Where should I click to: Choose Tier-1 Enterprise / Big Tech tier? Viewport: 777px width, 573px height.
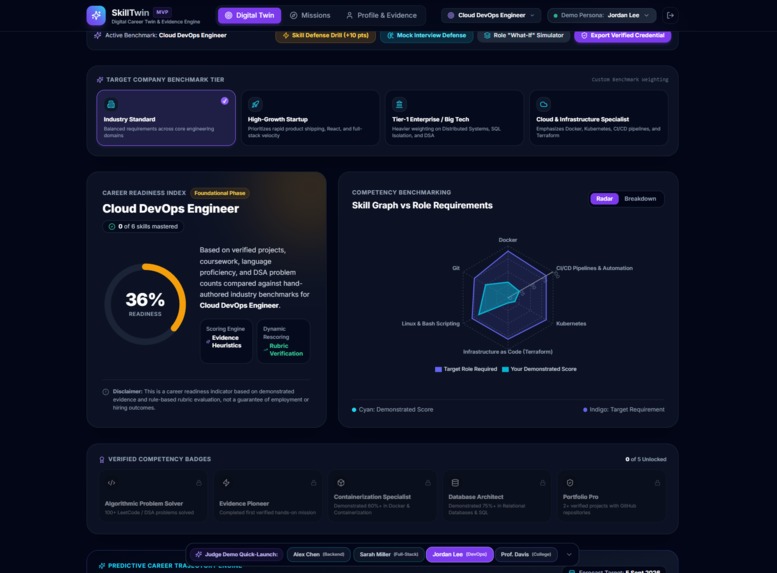pos(454,118)
